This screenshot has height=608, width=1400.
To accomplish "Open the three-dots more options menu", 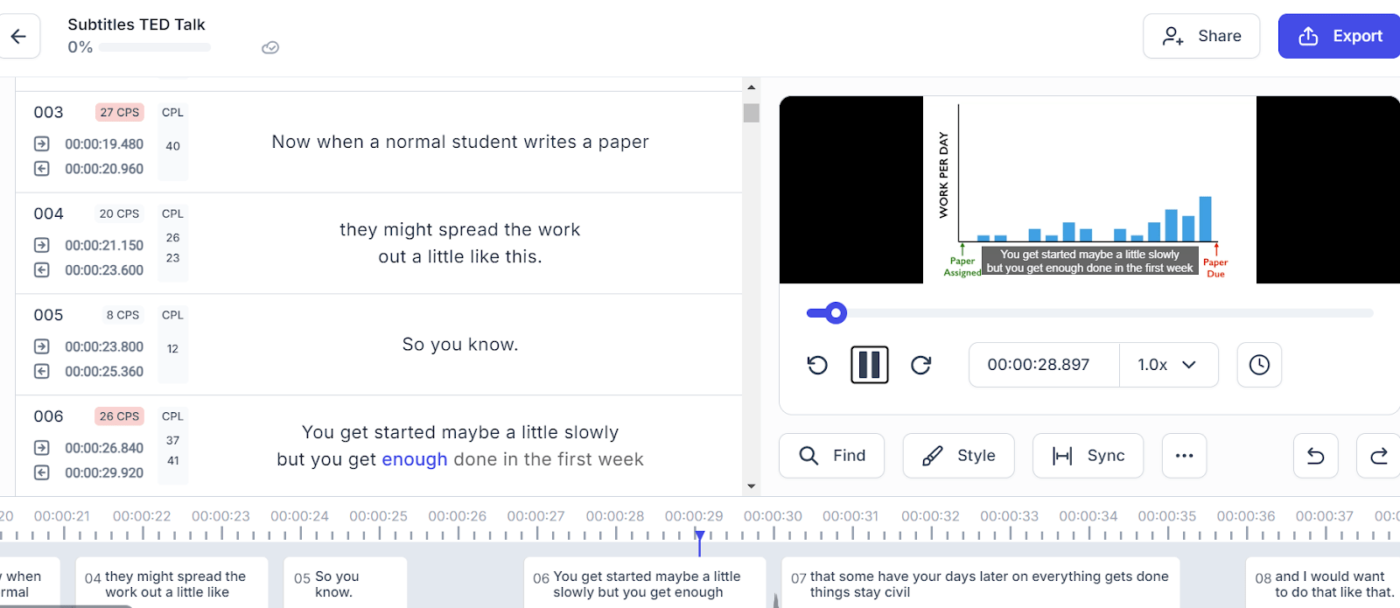I will click(x=1184, y=456).
